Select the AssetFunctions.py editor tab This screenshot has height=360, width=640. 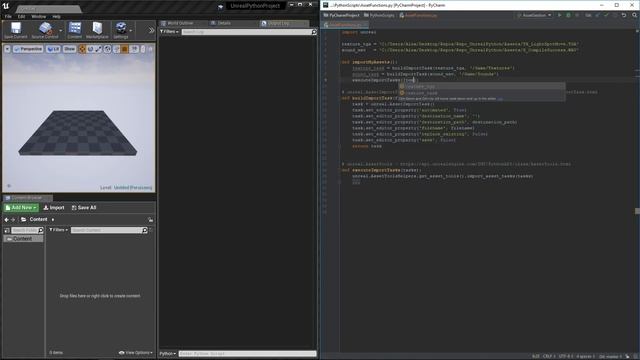coord(345,25)
